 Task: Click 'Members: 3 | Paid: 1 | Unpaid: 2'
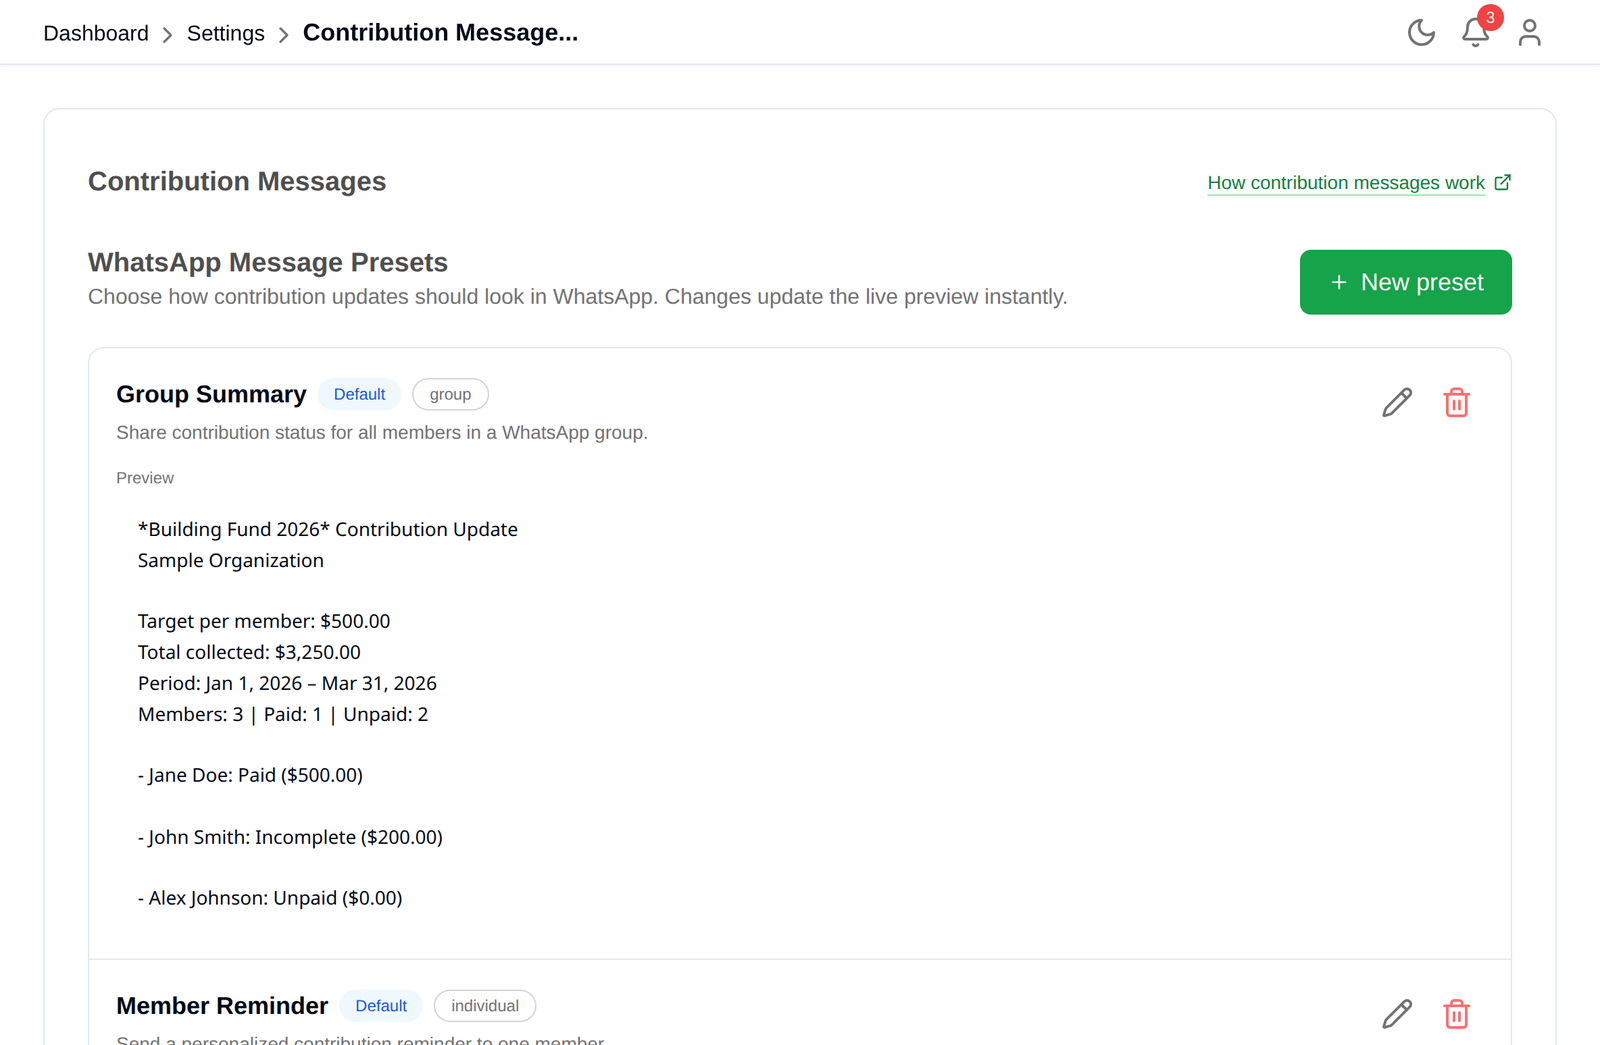(x=283, y=714)
